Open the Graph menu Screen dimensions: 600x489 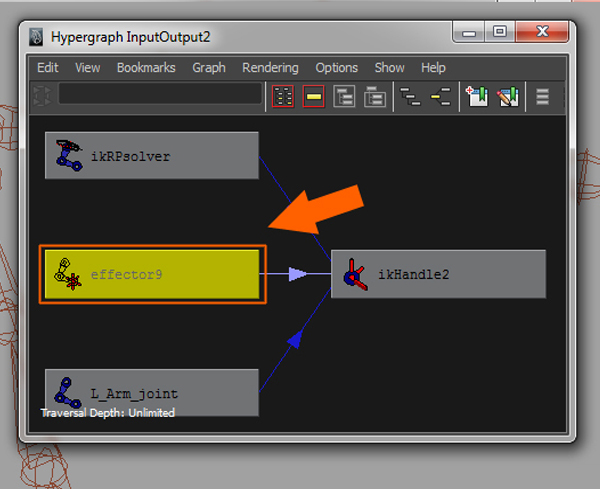209,68
